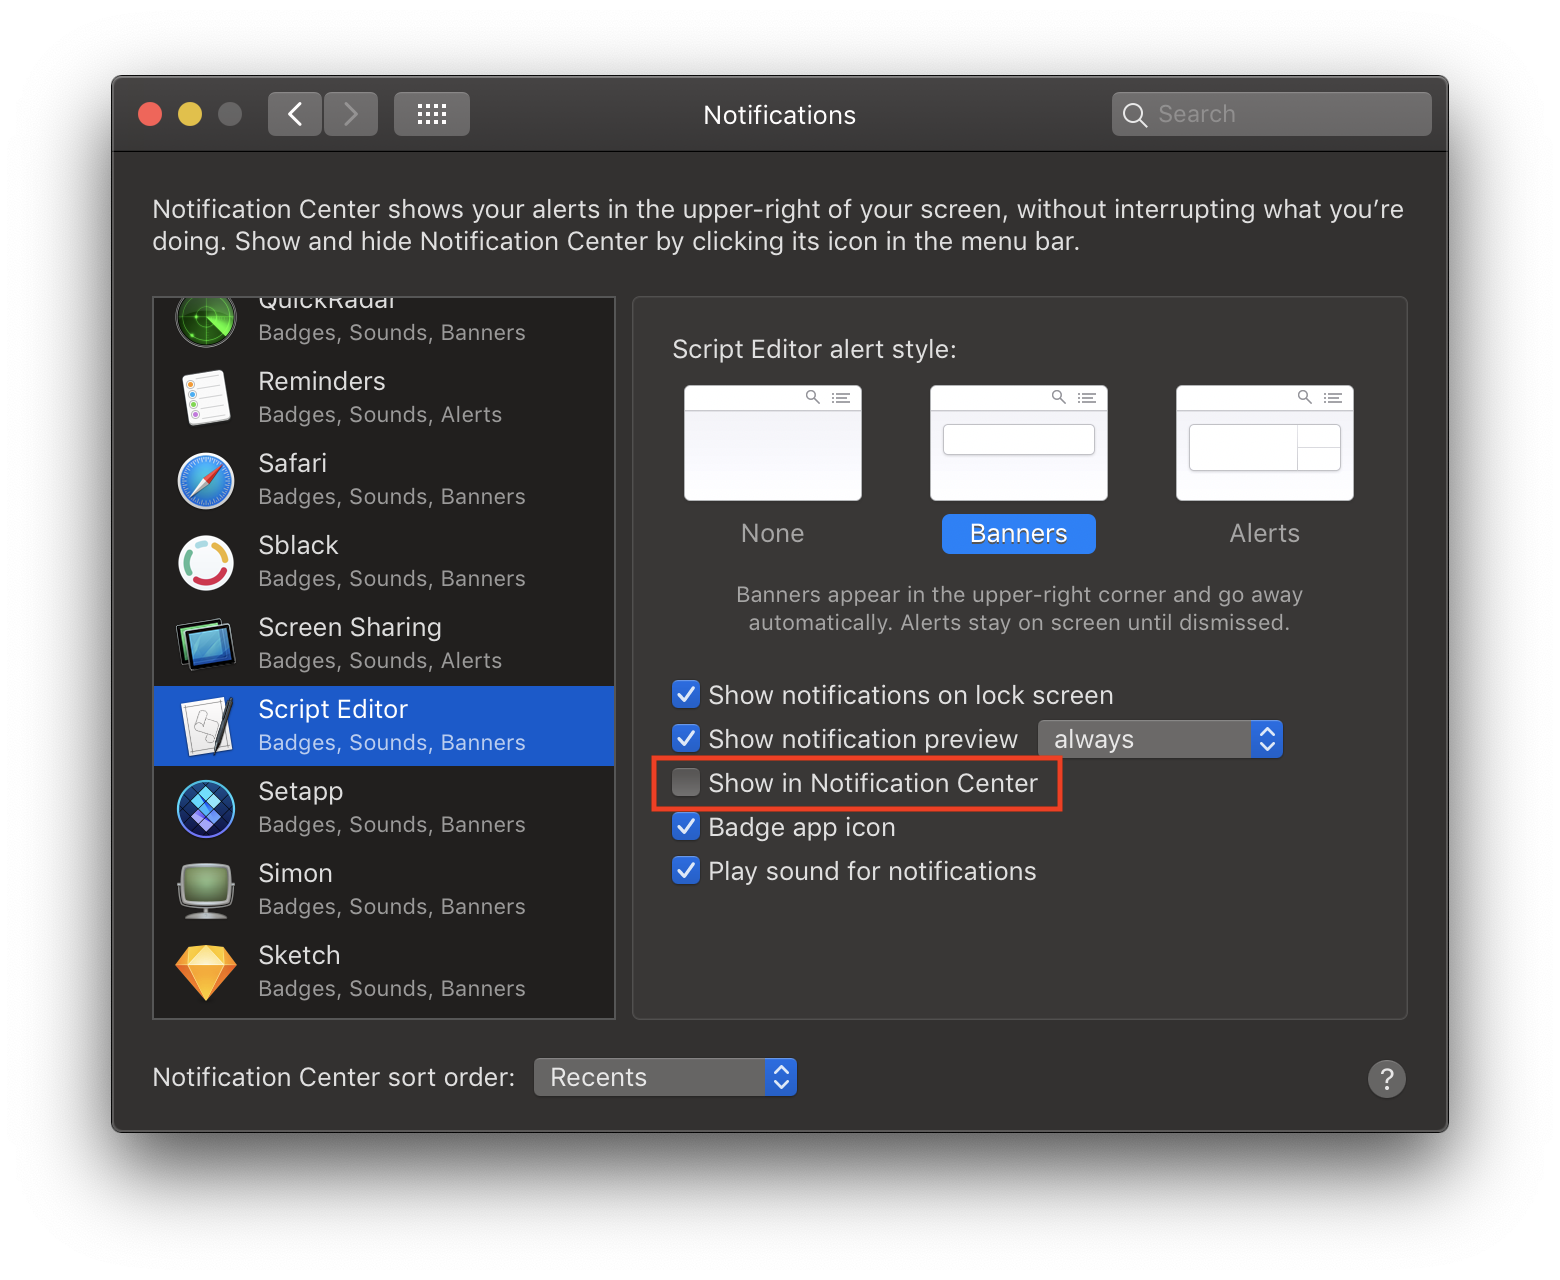1560x1280 pixels.
Task: Open the Recents sort order dropdown
Action: click(665, 1077)
